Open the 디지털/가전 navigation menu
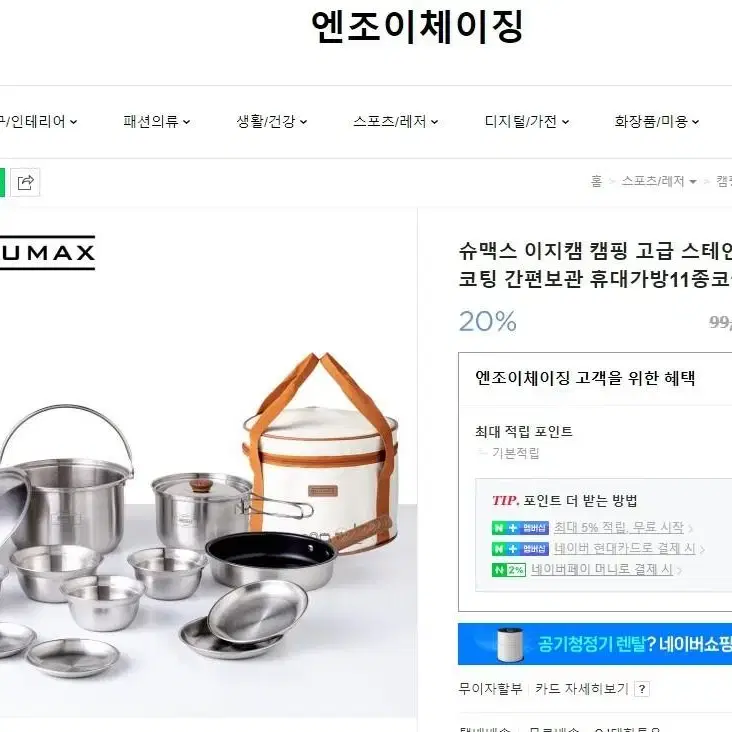The width and height of the screenshot is (732, 732). click(x=527, y=122)
